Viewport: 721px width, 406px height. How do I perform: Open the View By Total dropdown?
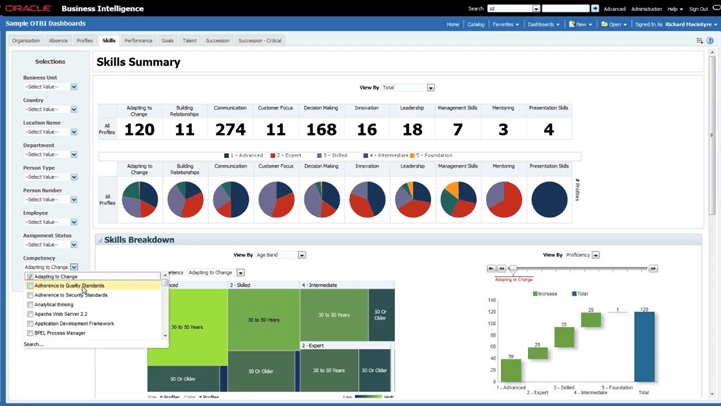430,88
